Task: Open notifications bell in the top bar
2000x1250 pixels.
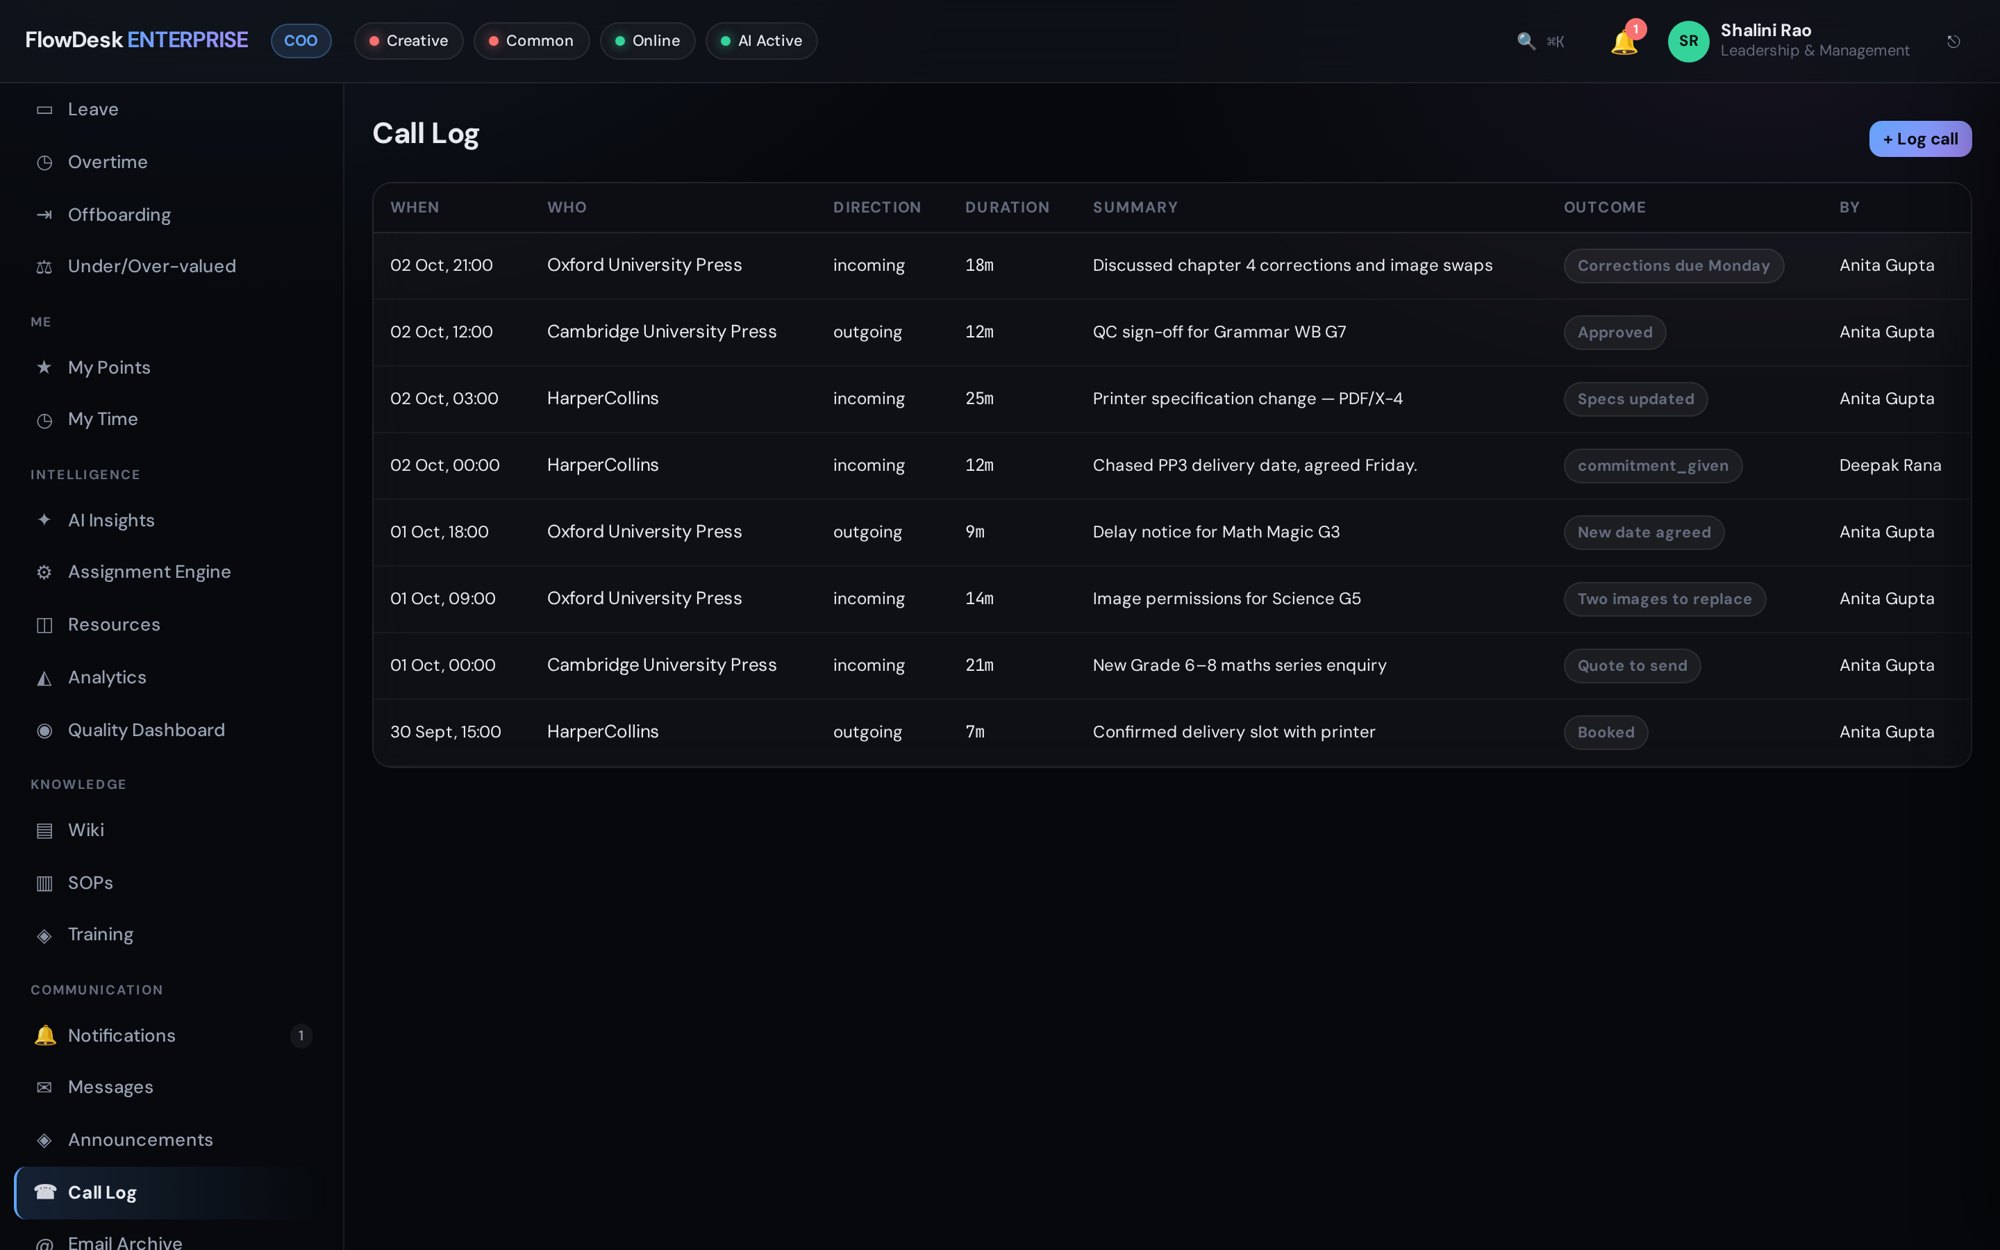Action: [x=1624, y=42]
